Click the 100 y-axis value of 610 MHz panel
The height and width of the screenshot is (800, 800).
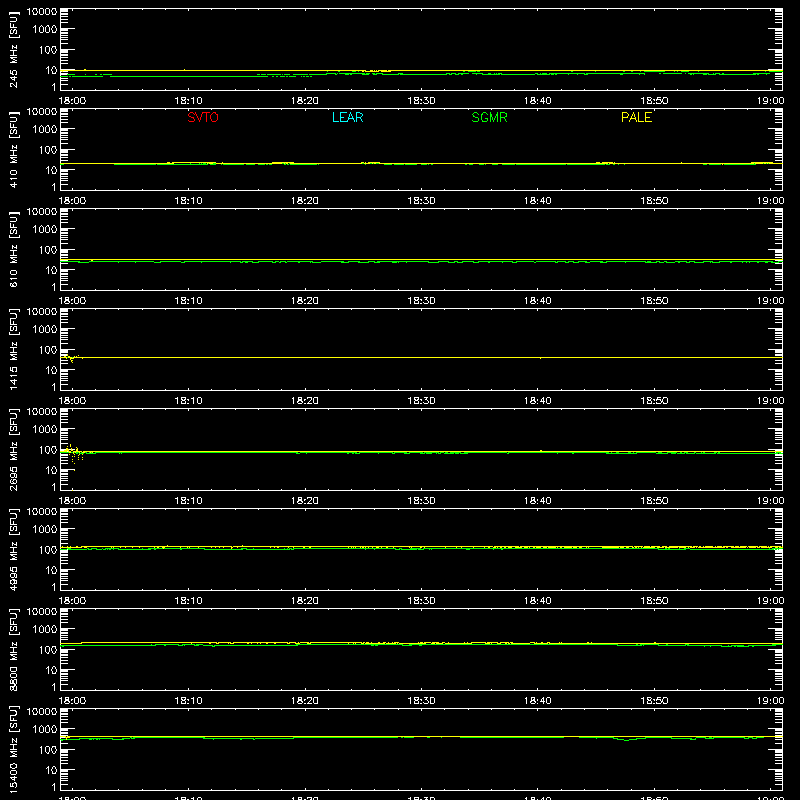pyautogui.click(x=48, y=250)
